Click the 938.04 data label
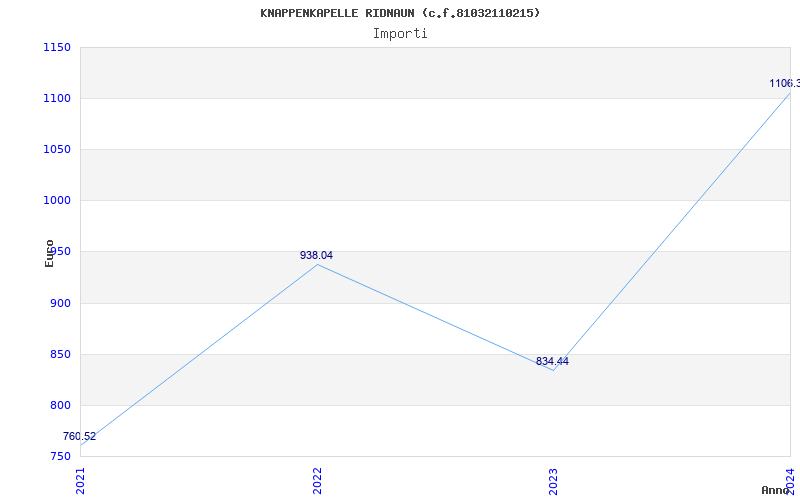The image size is (800, 500). tap(316, 256)
